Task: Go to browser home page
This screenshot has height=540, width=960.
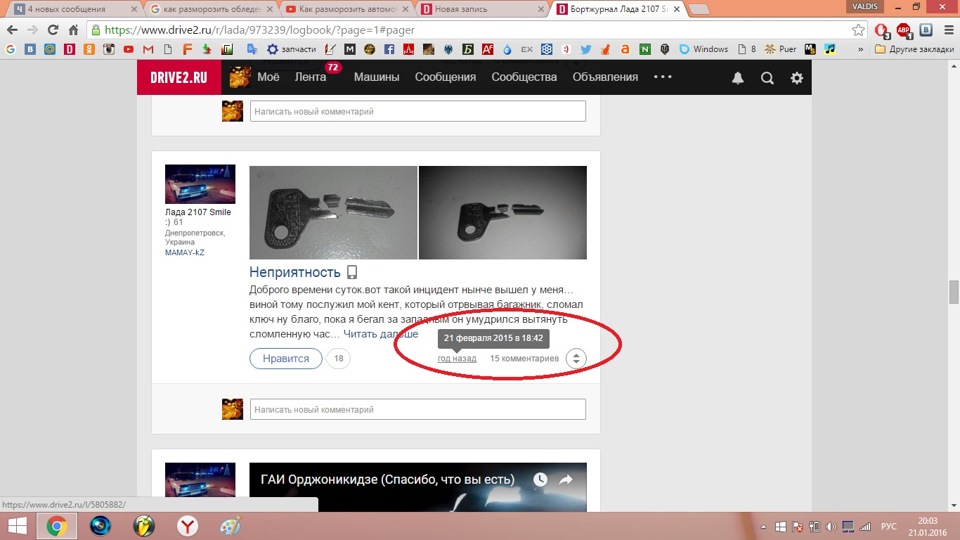Action: pyautogui.click(x=73, y=29)
